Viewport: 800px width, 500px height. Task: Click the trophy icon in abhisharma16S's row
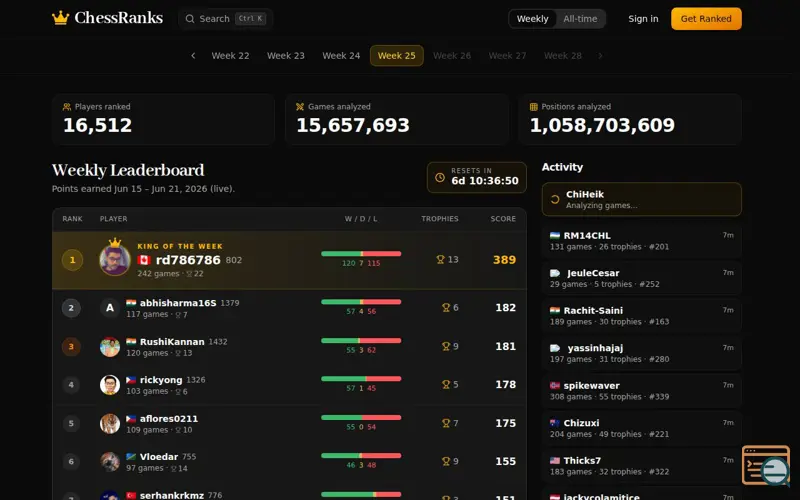[x=446, y=307]
